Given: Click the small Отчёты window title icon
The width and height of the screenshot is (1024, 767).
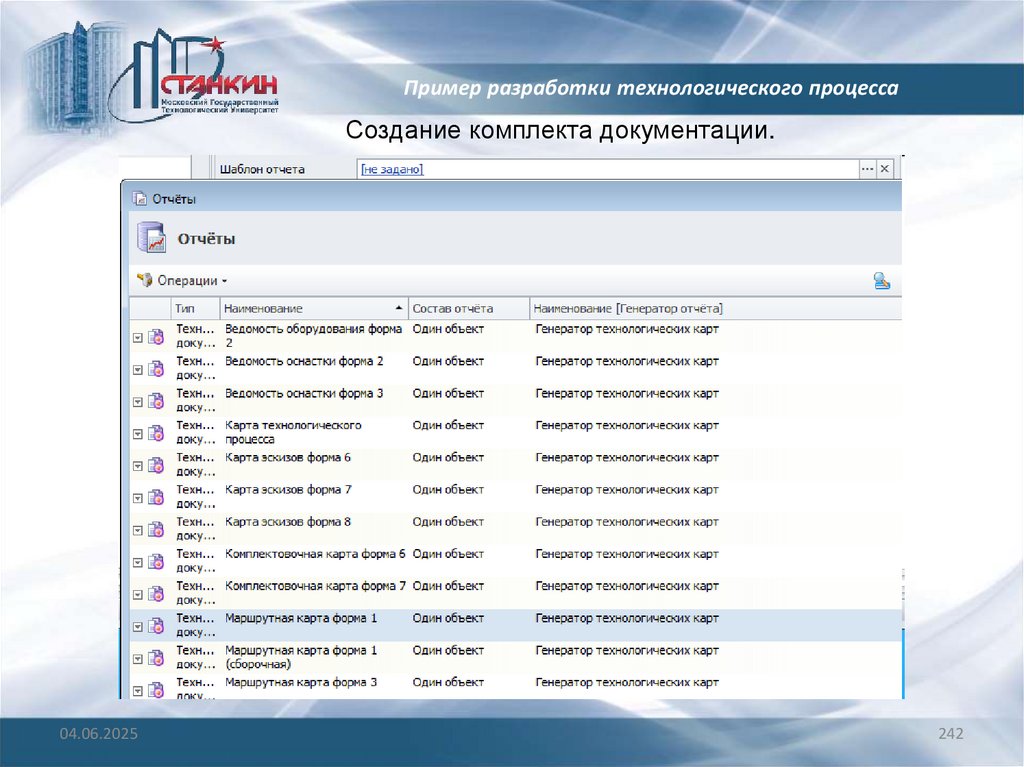Looking at the screenshot, I should [x=140, y=199].
